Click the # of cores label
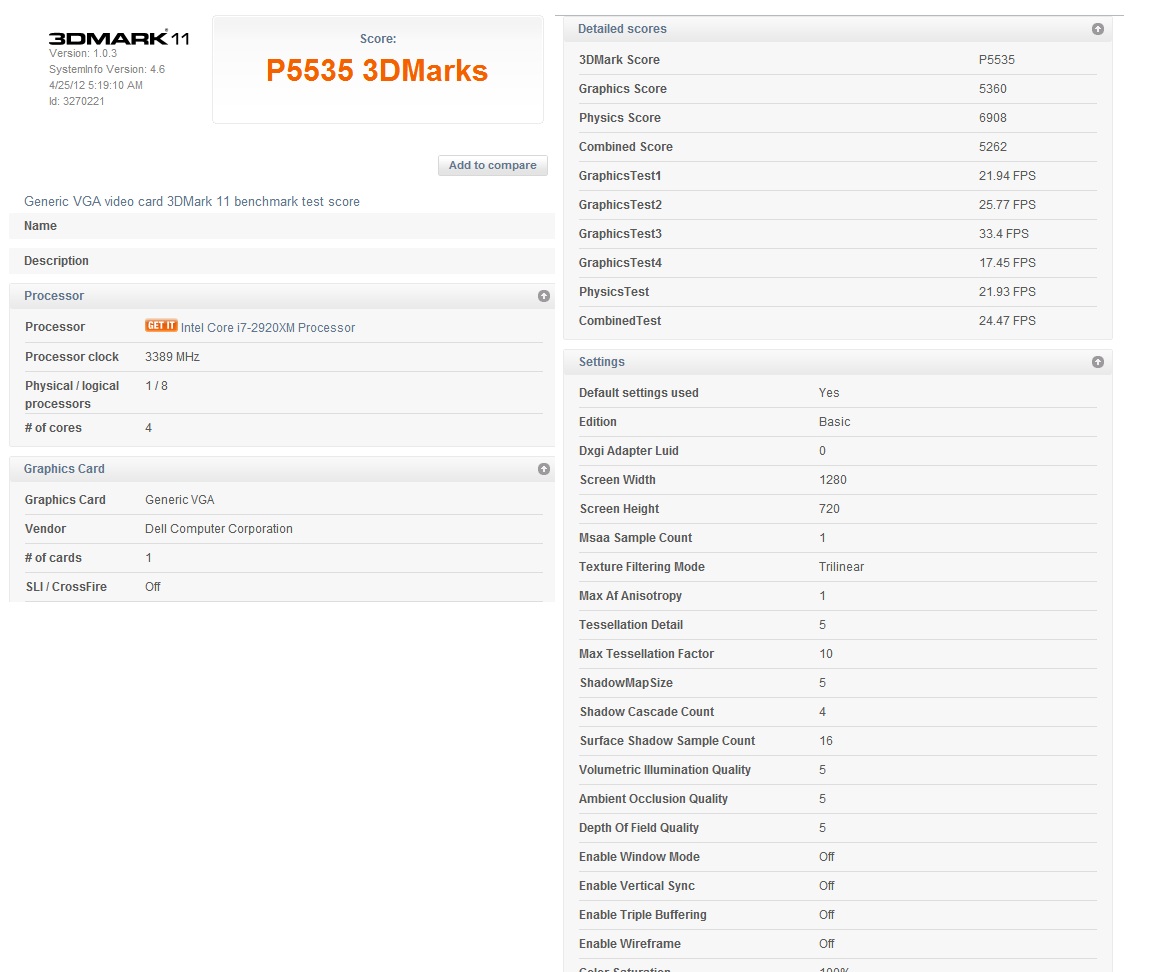 (x=53, y=428)
